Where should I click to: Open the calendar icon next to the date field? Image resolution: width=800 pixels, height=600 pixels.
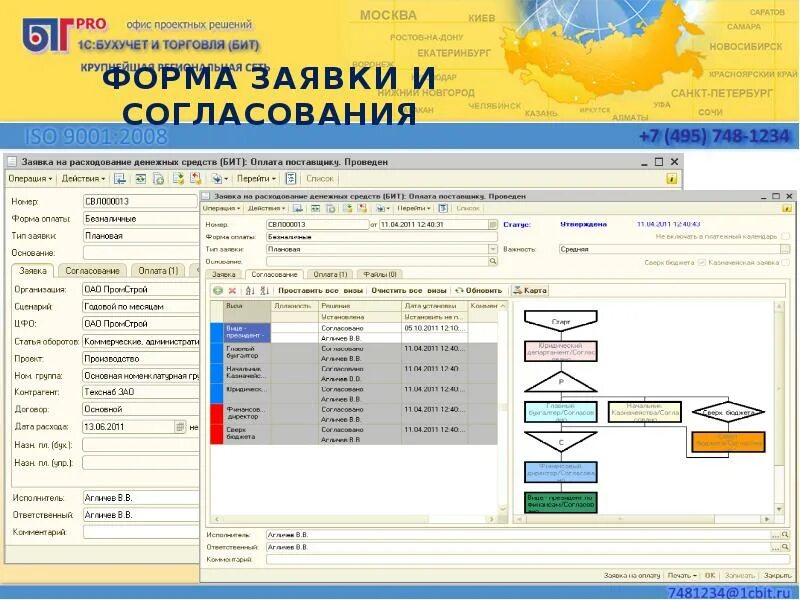[x=492, y=223]
